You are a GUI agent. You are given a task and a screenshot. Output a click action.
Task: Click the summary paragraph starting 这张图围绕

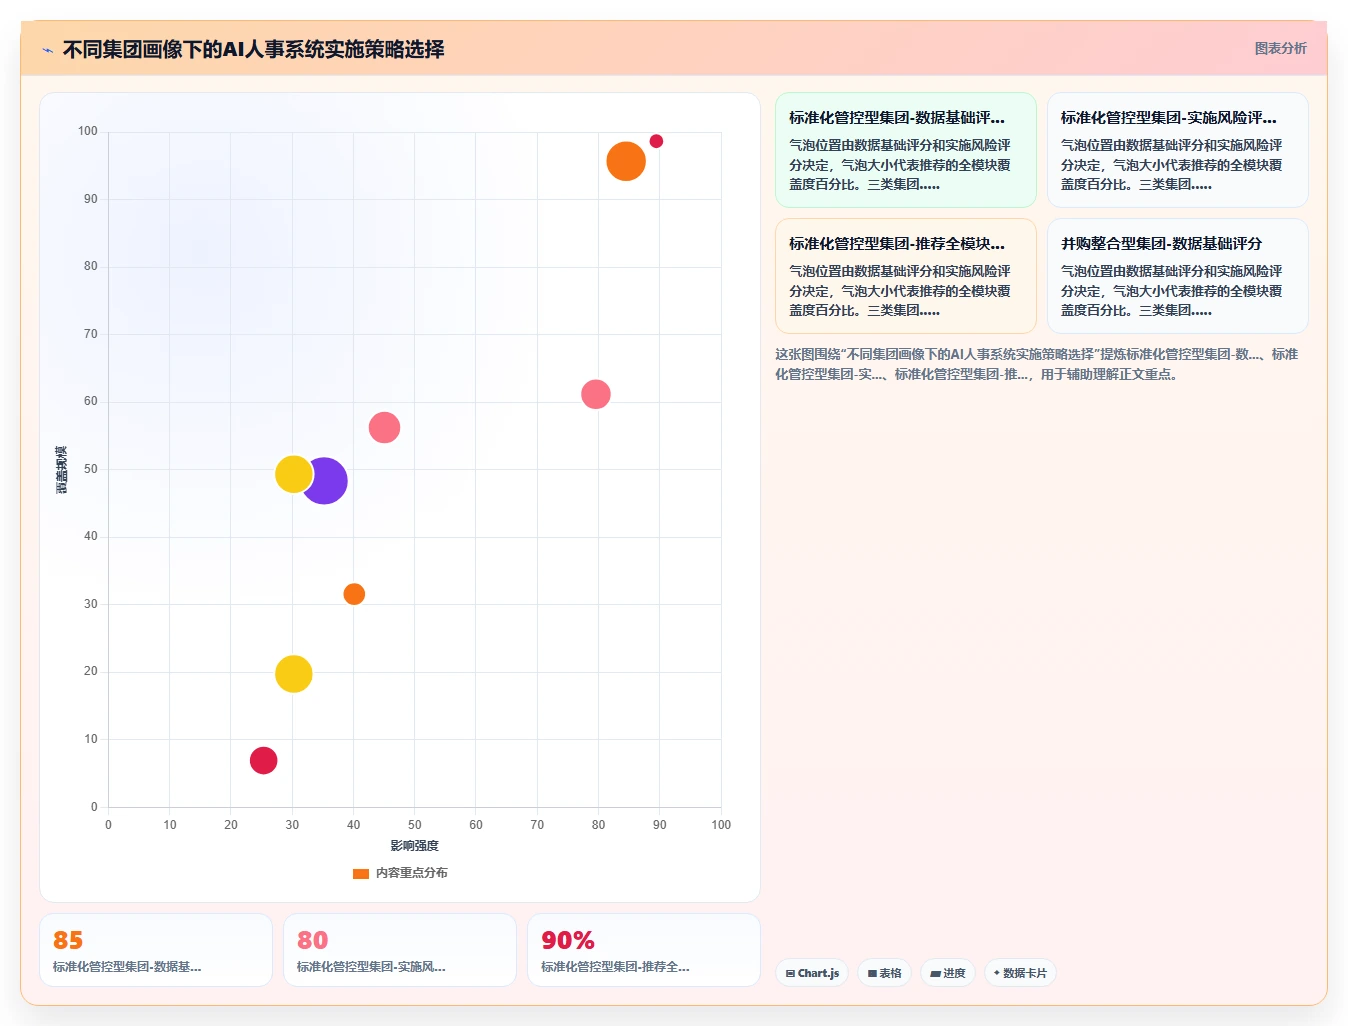pyautogui.click(x=1037, y=364)
